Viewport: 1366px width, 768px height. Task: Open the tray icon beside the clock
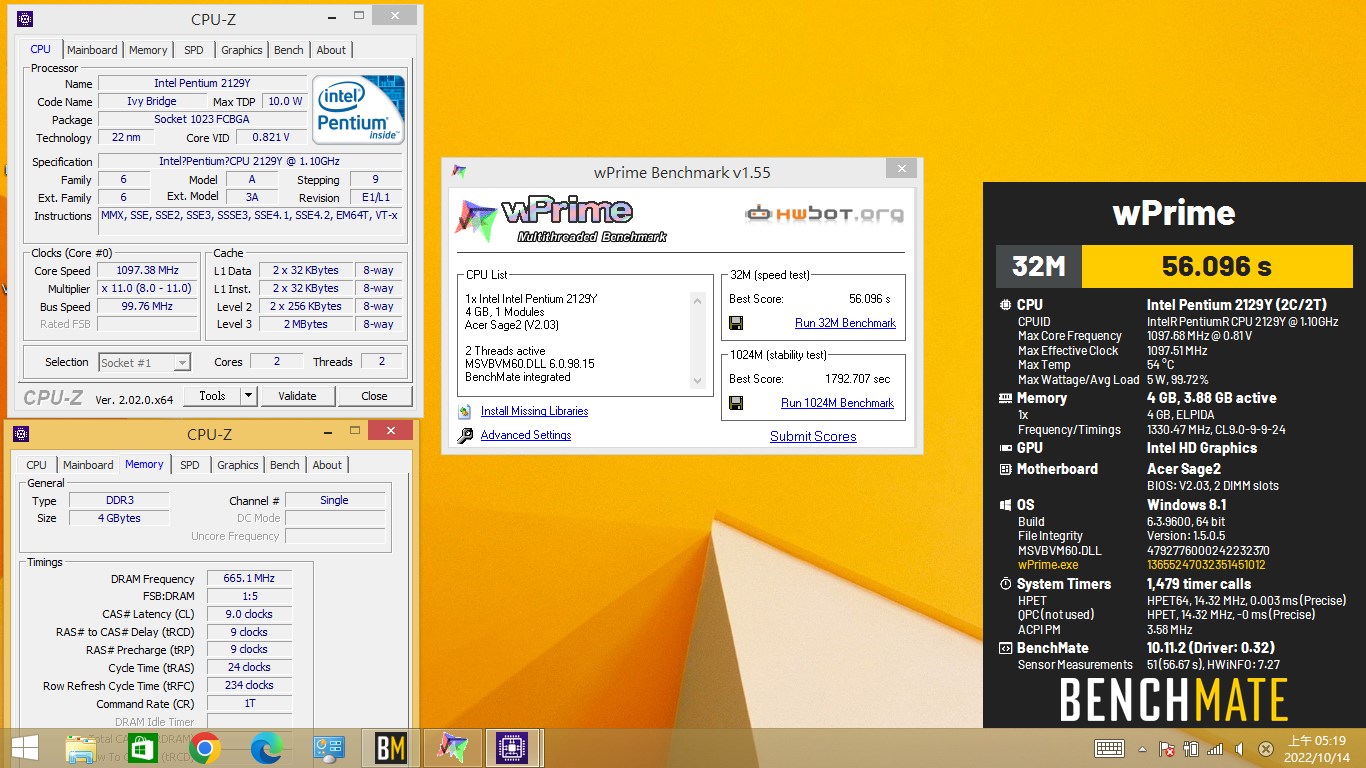(x=1265, y=749)
